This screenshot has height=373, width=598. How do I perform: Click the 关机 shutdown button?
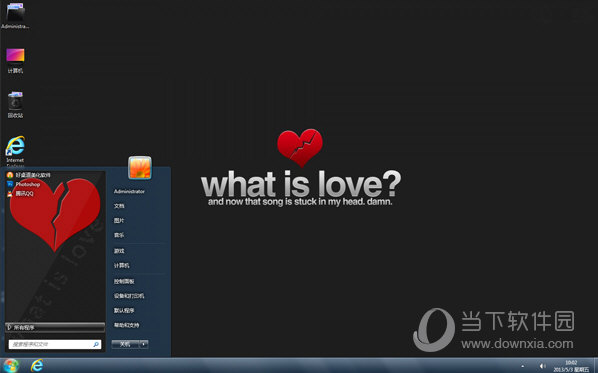(x=125, y=344)
